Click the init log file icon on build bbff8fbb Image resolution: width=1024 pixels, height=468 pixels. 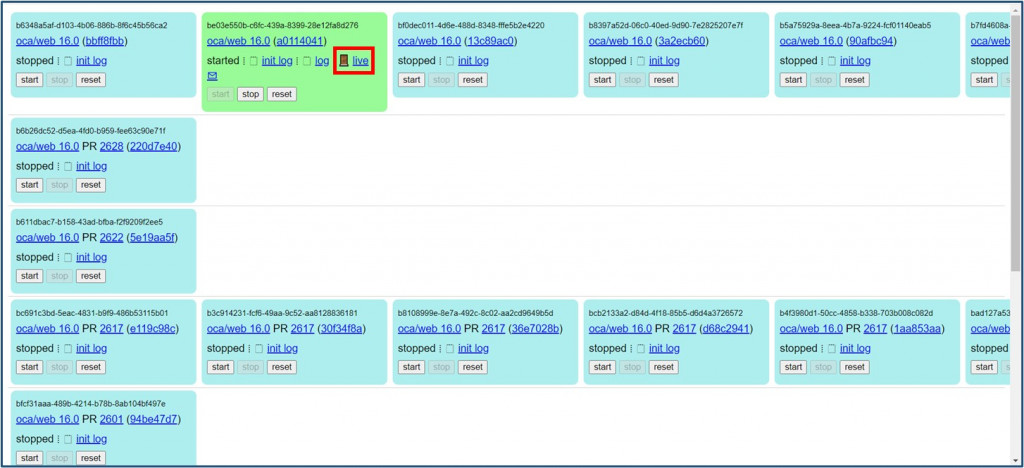click(68, 61)
